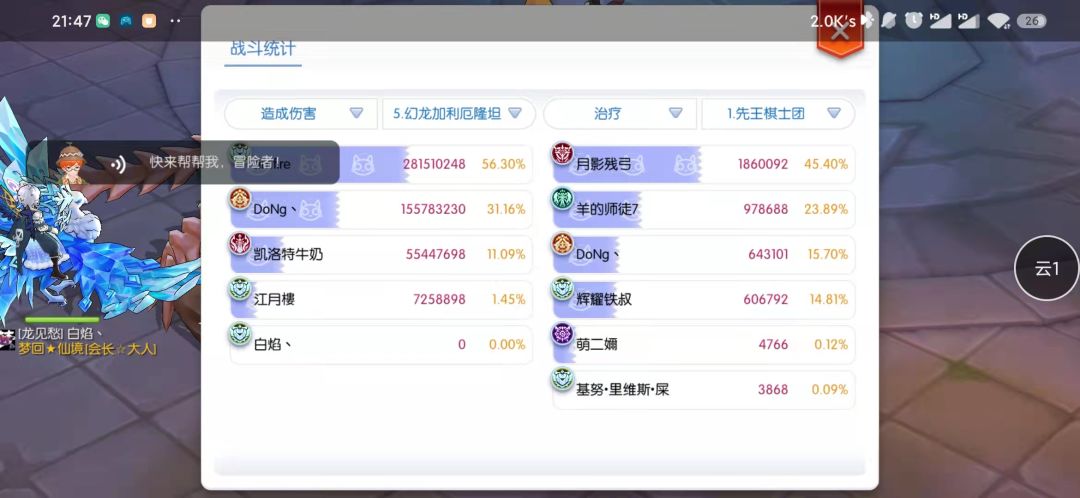
Task: Select damage value 7258898
Action: (439, 300)
